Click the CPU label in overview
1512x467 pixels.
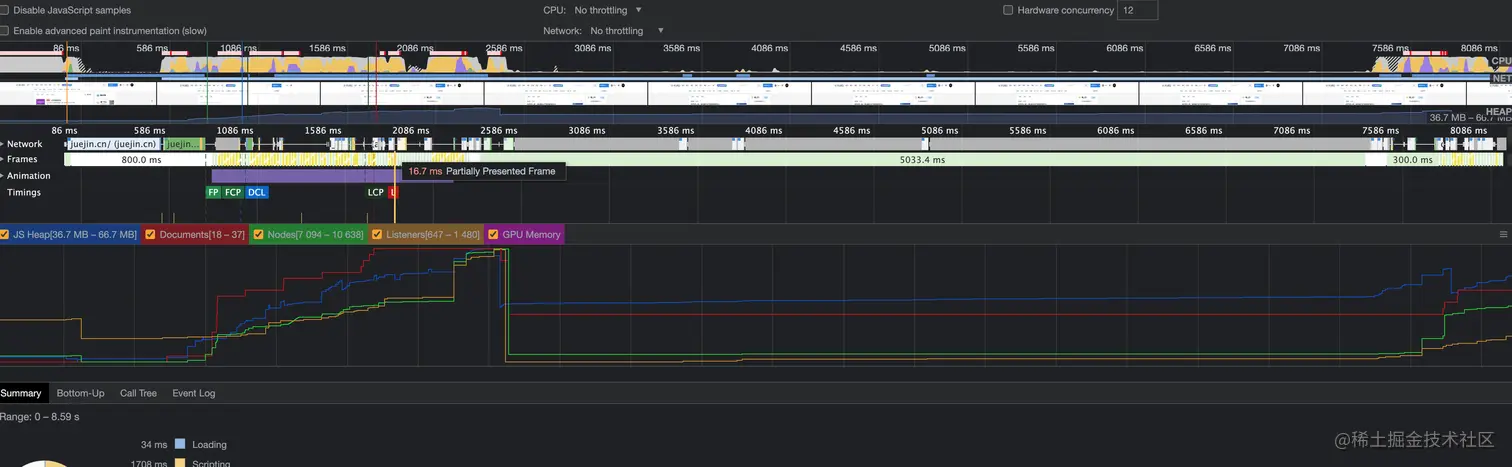(x=1501, y=61)
